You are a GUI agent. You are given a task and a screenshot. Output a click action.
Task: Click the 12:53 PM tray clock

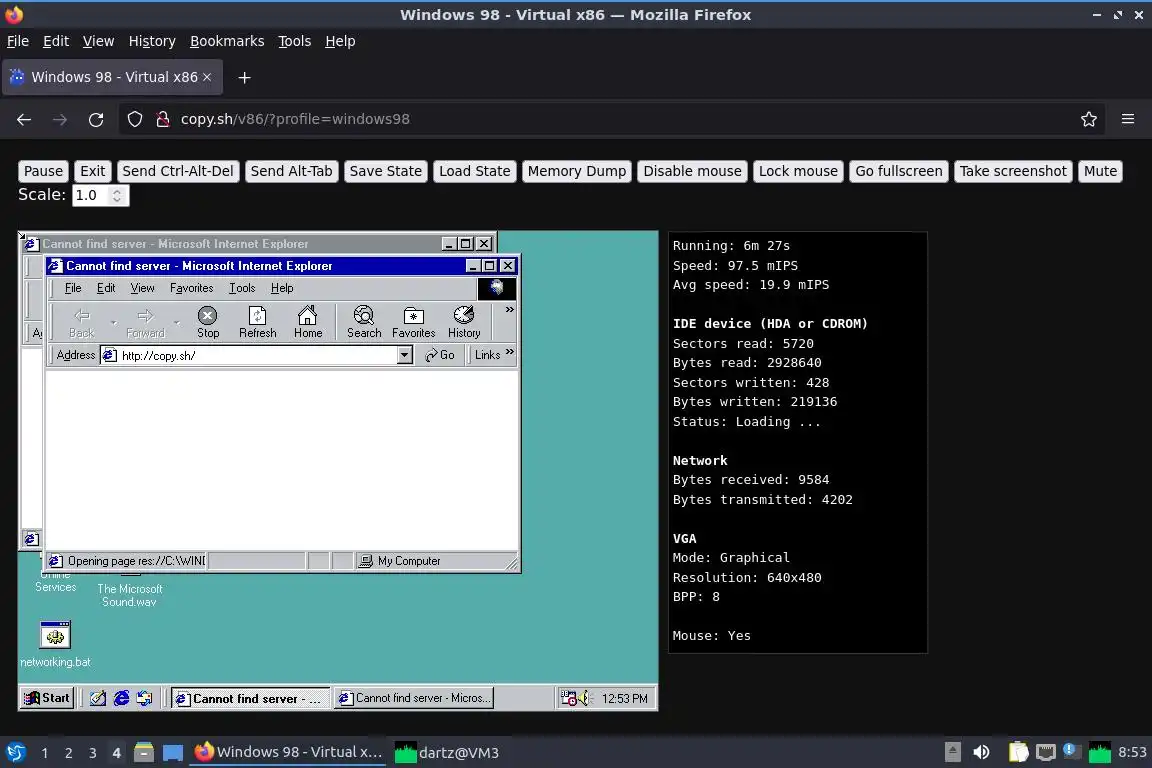624,698
